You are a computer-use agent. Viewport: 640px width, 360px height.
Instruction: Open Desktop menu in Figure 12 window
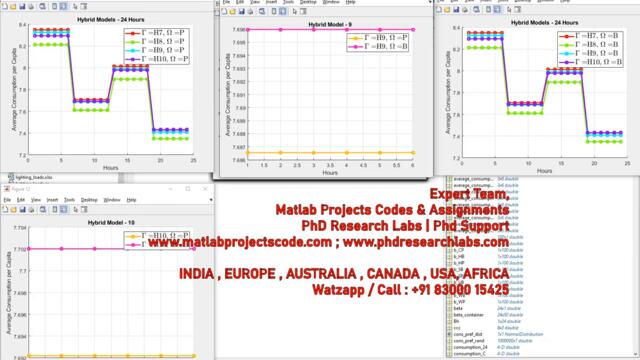click(89, 200)
